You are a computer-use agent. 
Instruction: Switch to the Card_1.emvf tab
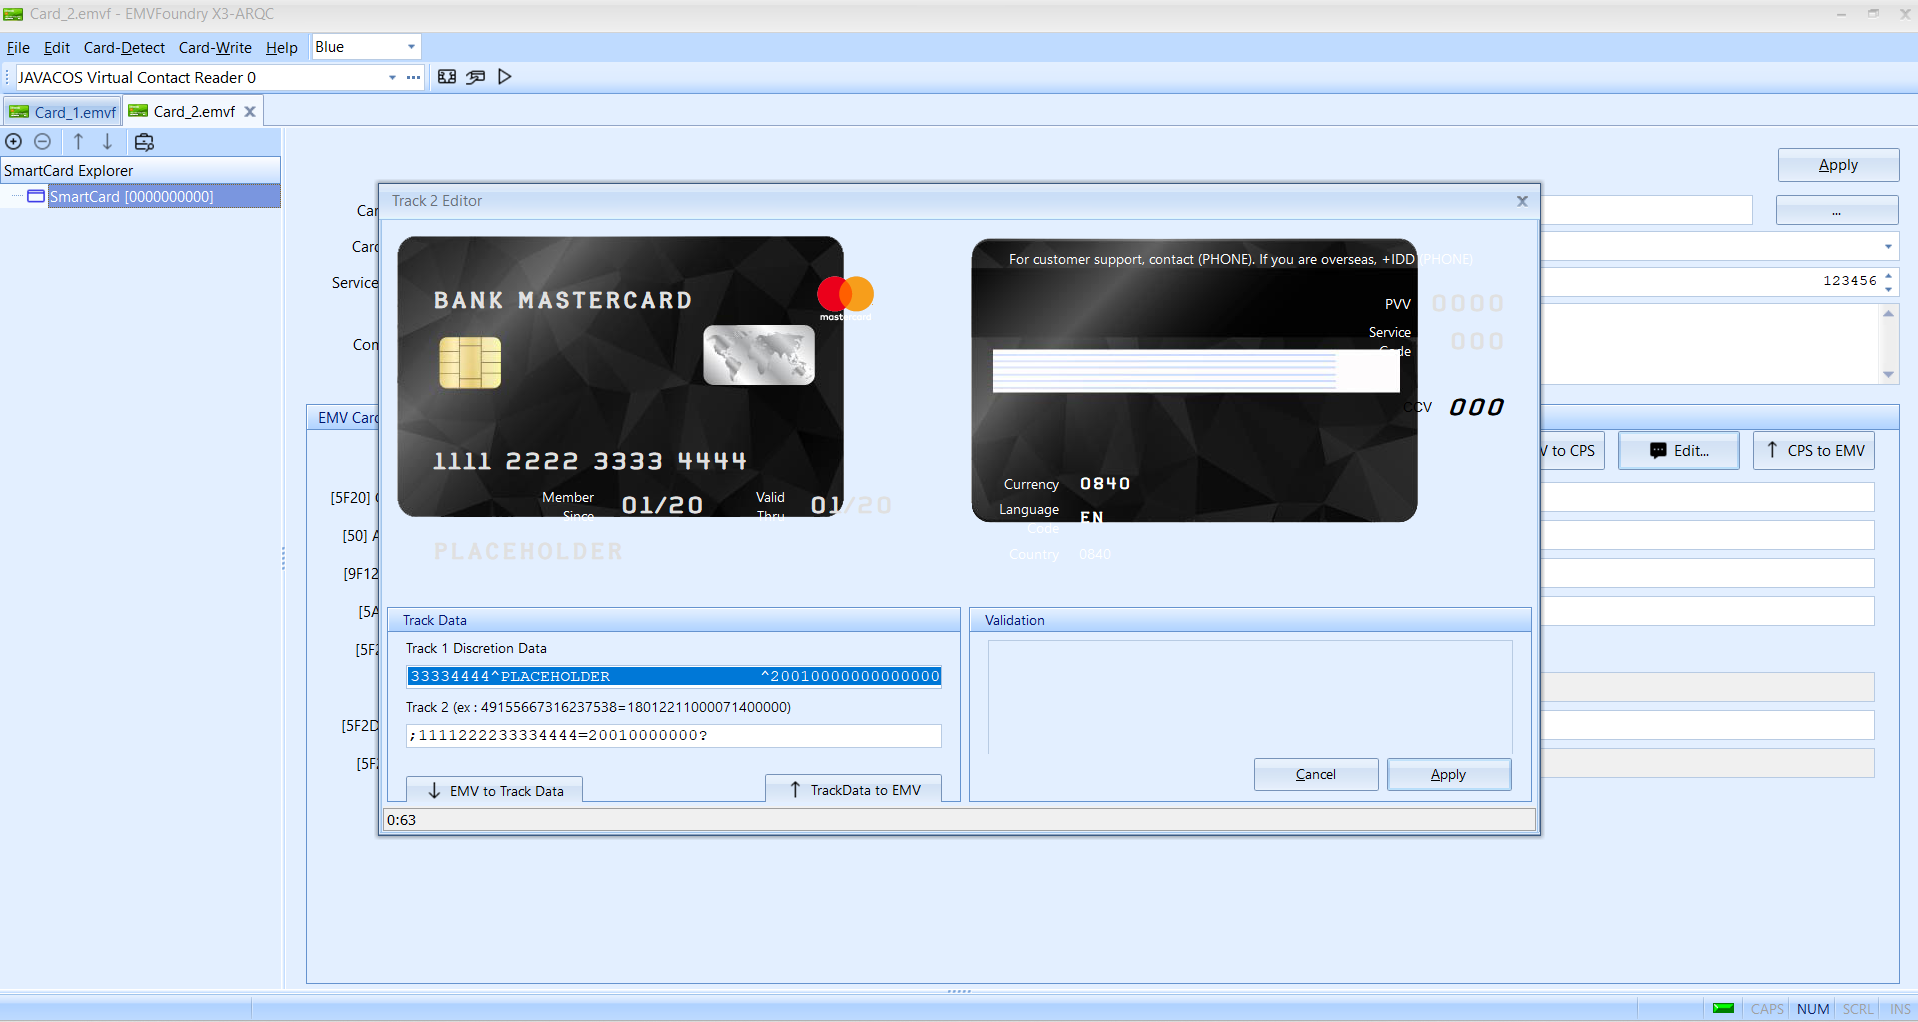[x=64, y=112]
